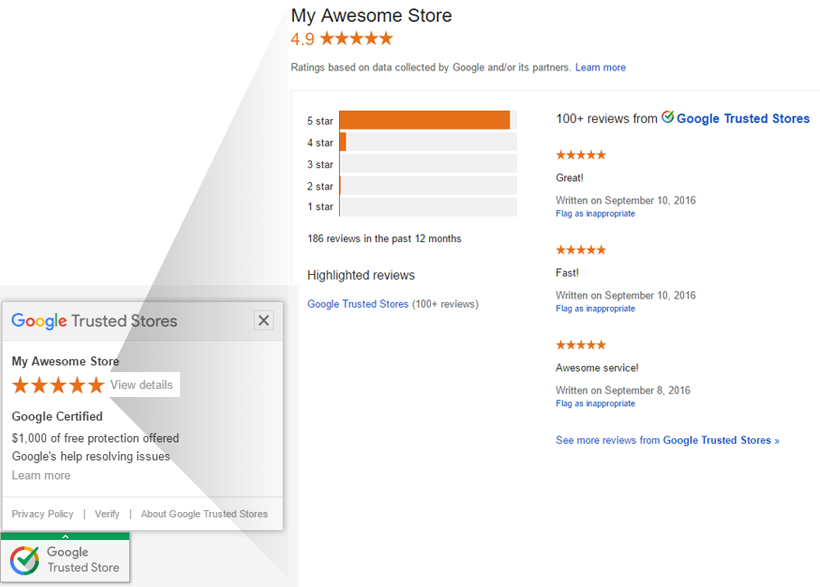Screen dimensions: 820x587
Task: Close the Google Trusted Stores popup
Action: click(263, 321)
